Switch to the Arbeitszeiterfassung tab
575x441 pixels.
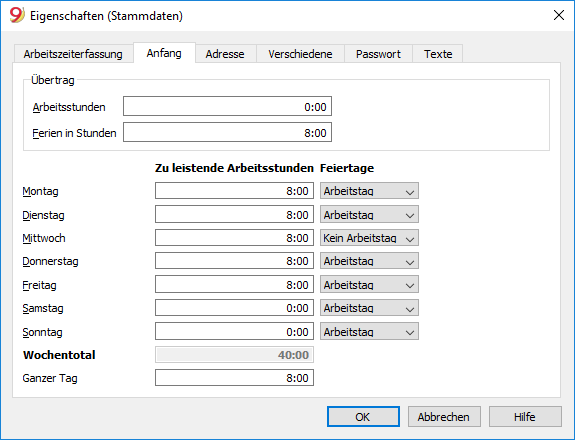coord(73,54)
